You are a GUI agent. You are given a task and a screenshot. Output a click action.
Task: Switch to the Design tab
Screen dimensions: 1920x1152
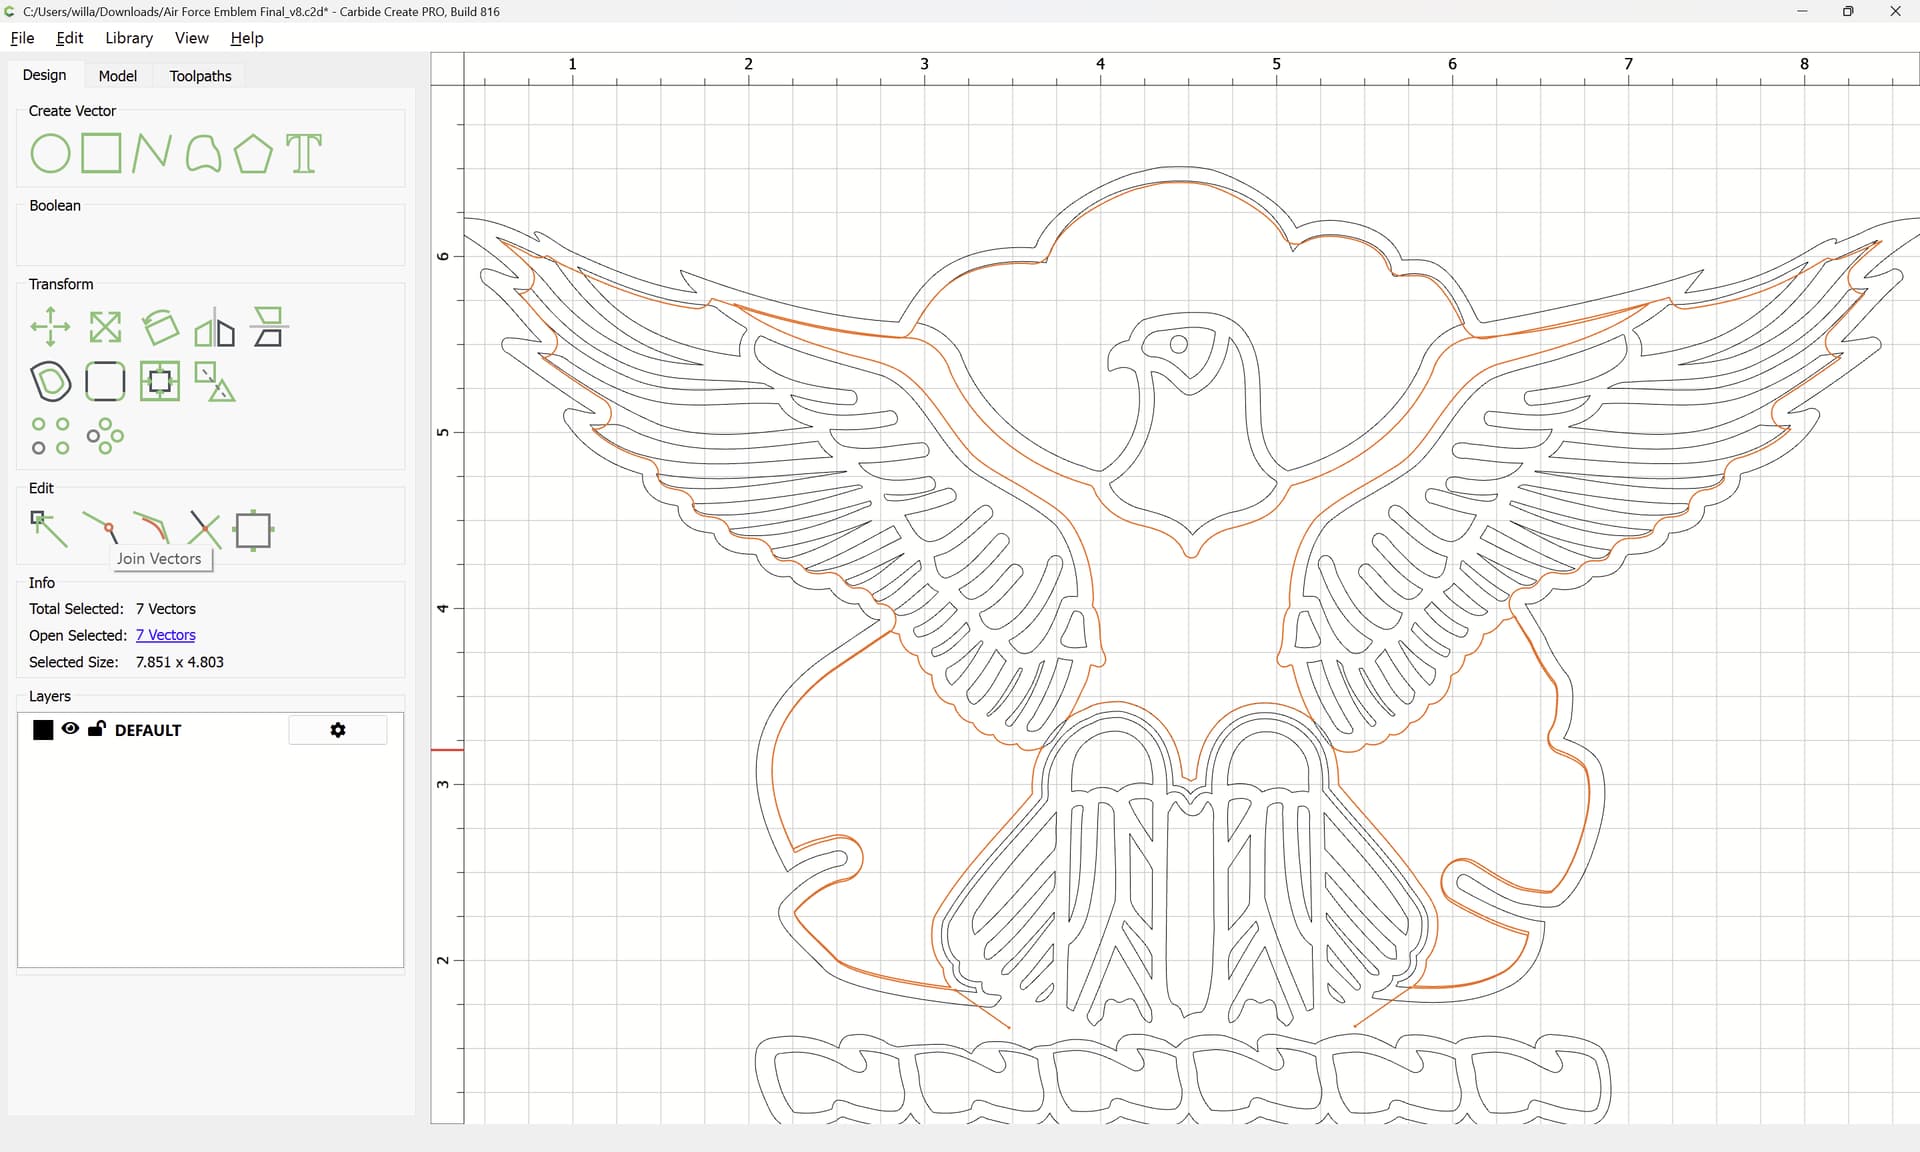pos(44,75)
